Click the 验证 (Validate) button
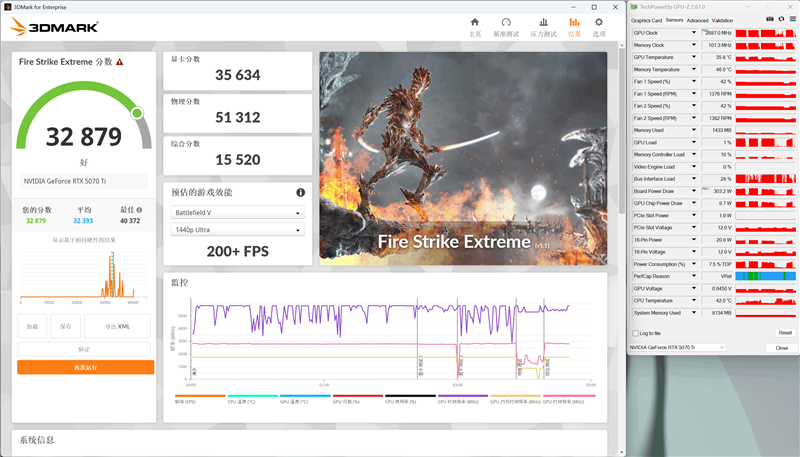 tap(84, 349)
